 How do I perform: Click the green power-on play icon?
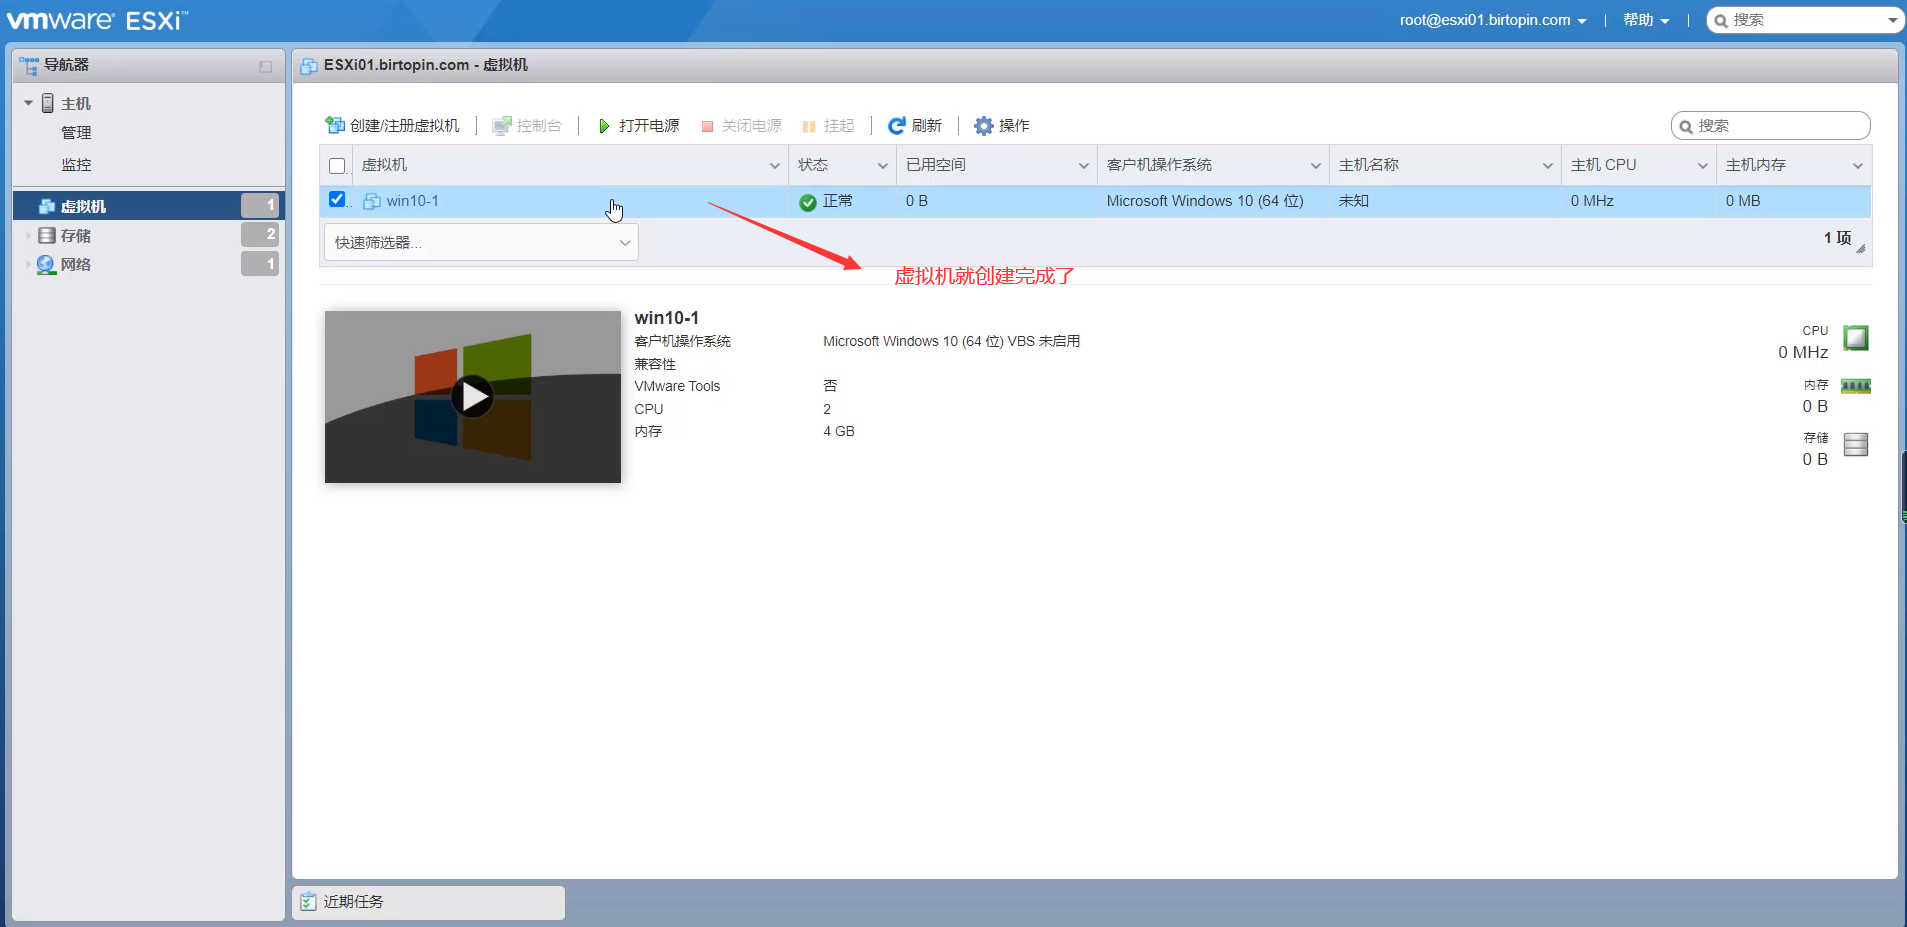[604, 126]
